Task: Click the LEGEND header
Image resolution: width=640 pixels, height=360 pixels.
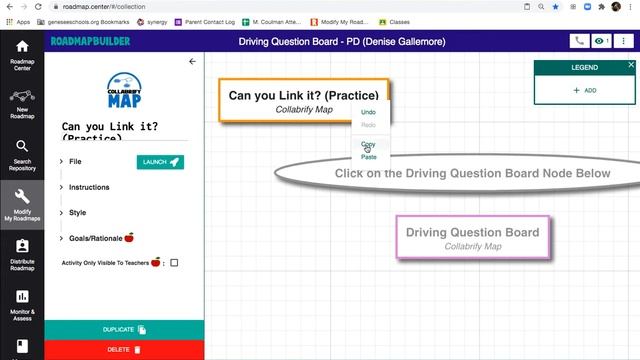Action: [x=584, y=68]
